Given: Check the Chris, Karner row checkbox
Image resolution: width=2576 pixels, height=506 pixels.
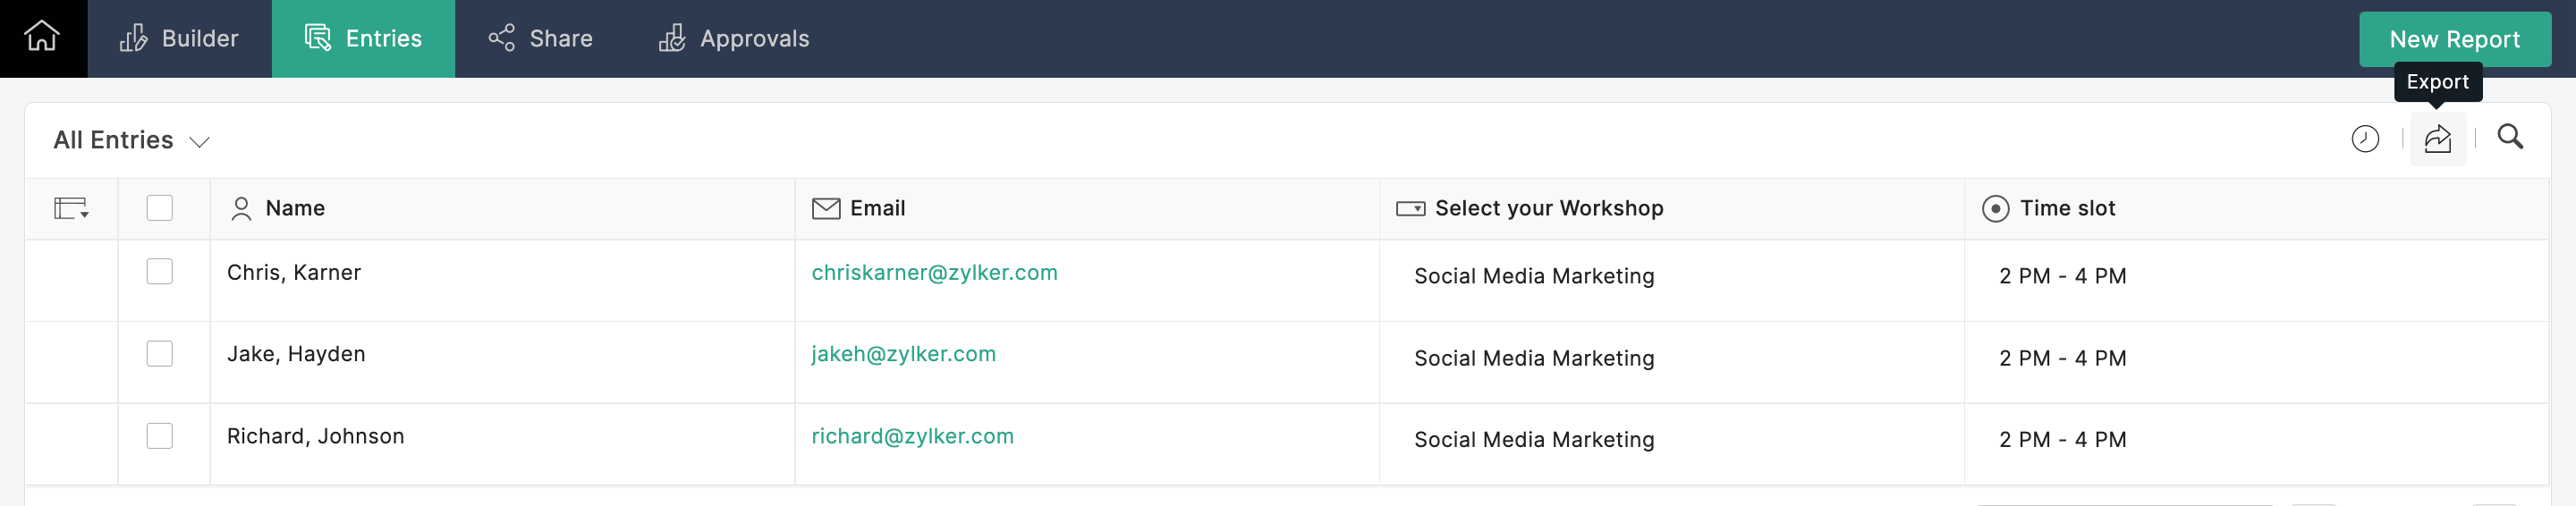Looking at the screenshot, I should click(159, 272).
